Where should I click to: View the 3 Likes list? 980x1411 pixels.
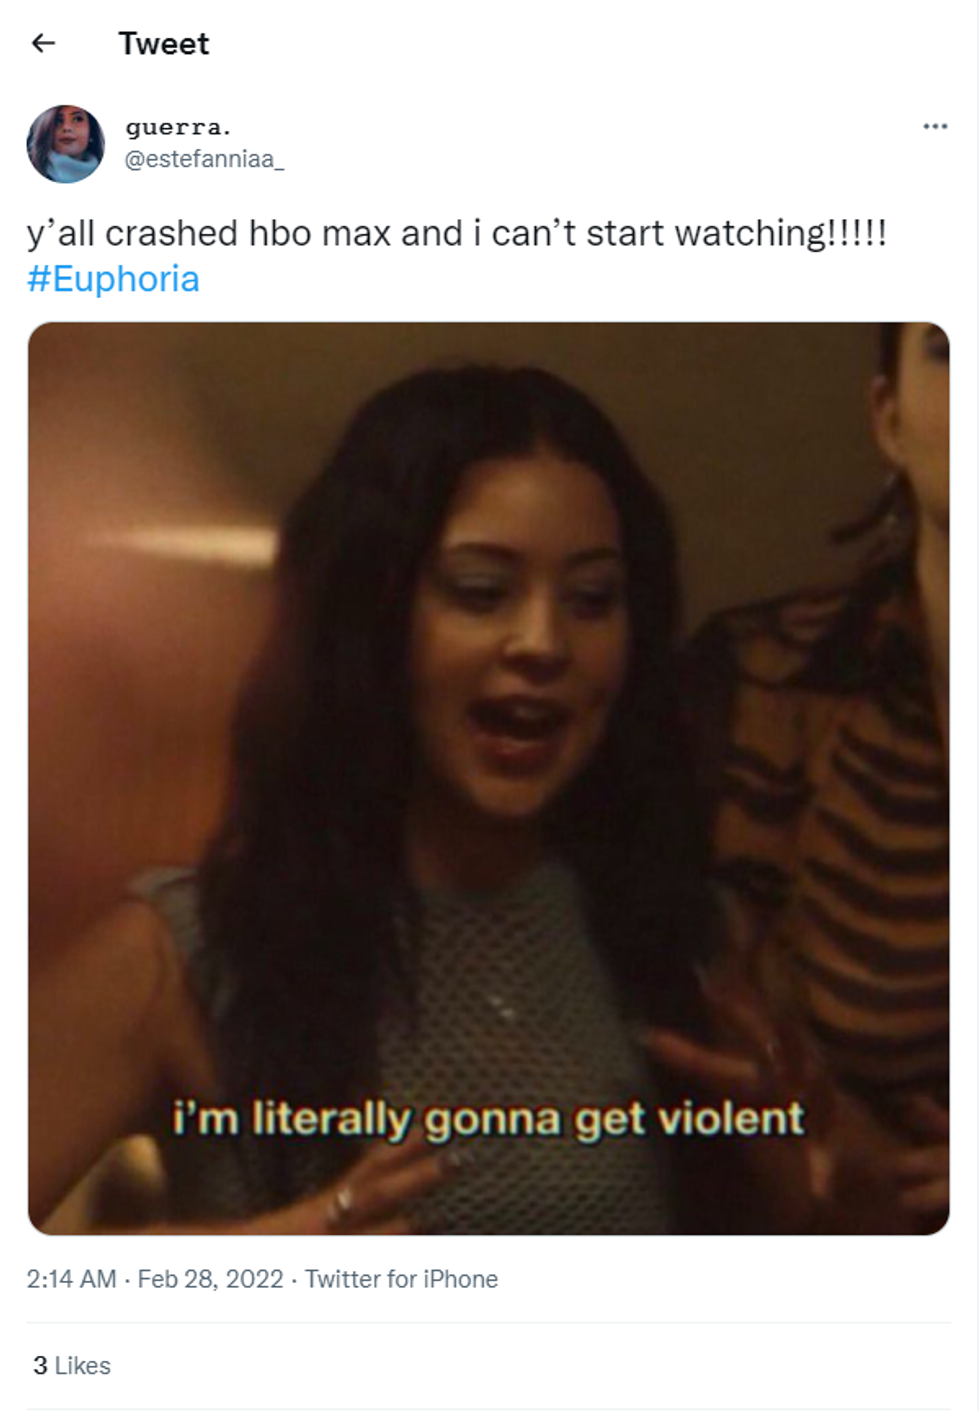pos(72,1365)
